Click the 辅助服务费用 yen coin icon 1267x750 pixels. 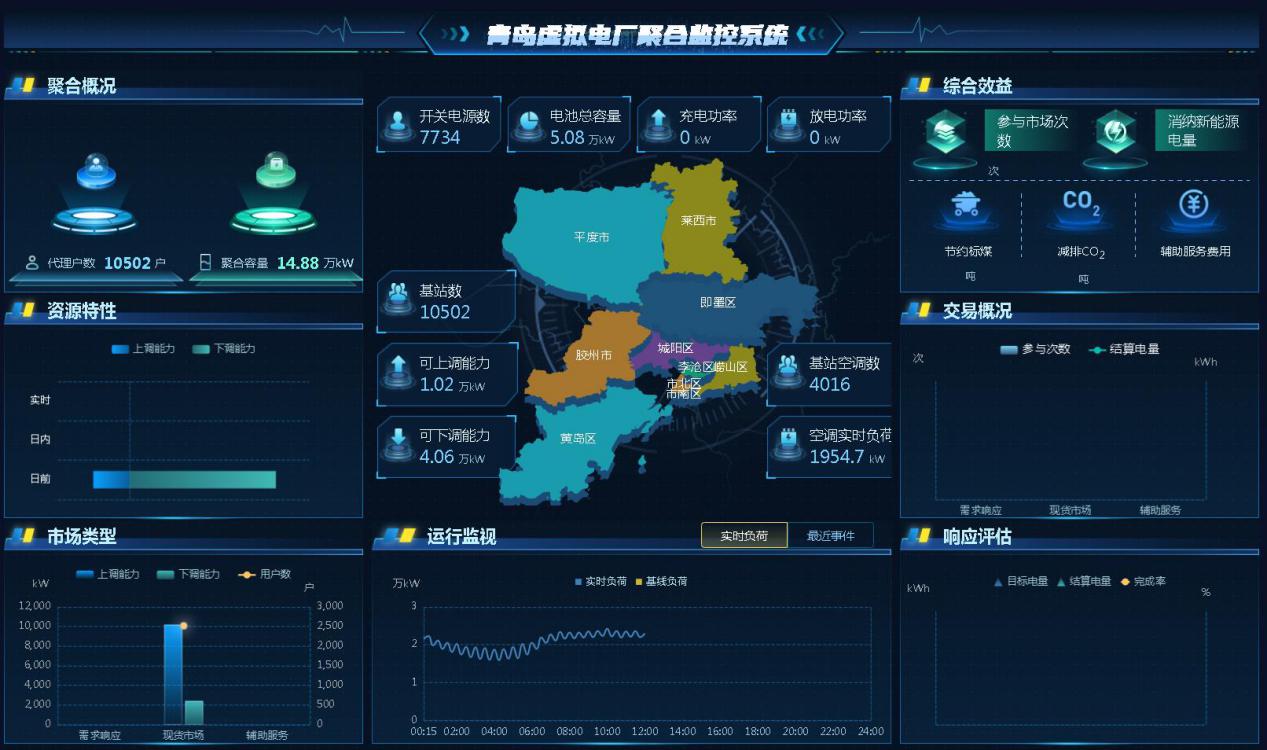pos(1194,206)
